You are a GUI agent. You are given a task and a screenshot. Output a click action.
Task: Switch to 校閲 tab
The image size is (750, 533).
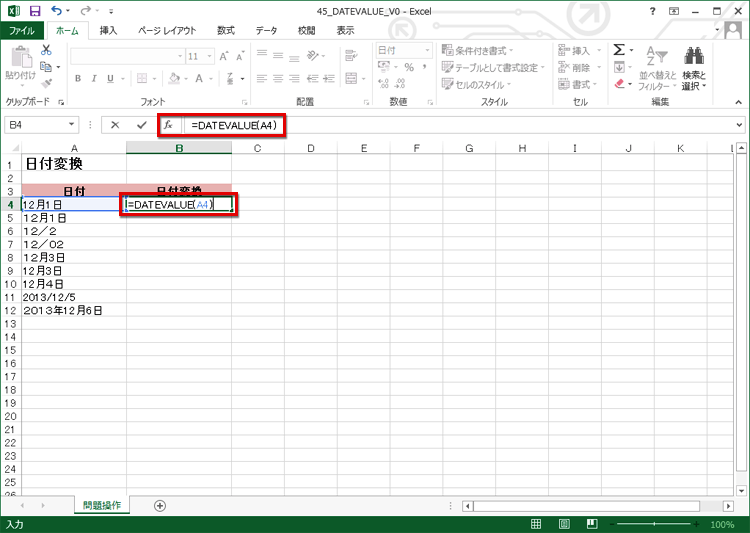(x=307, y=31)
